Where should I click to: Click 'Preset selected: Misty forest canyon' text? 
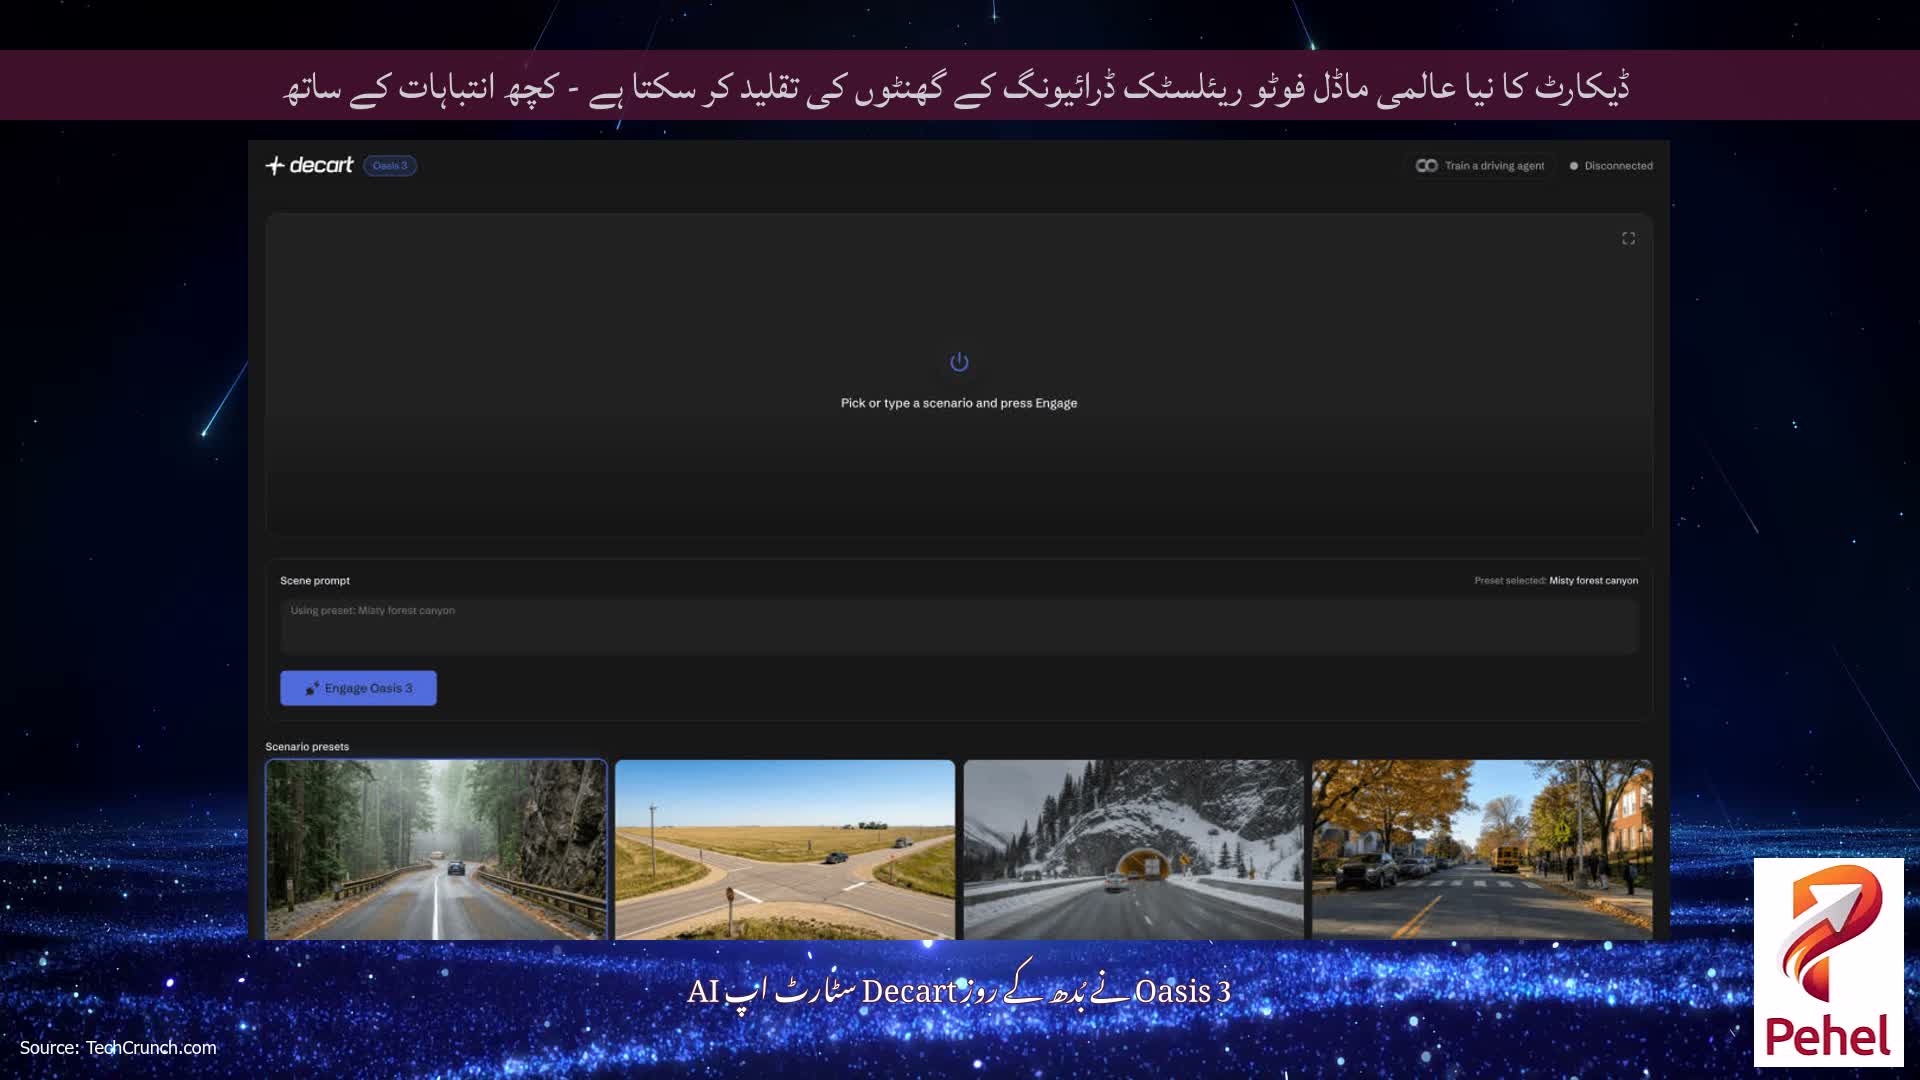(1556, 581)
